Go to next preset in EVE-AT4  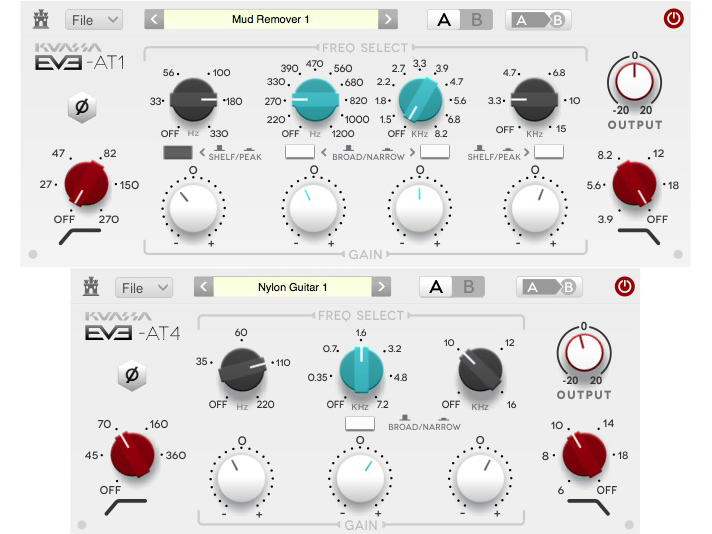click(381, 287)
